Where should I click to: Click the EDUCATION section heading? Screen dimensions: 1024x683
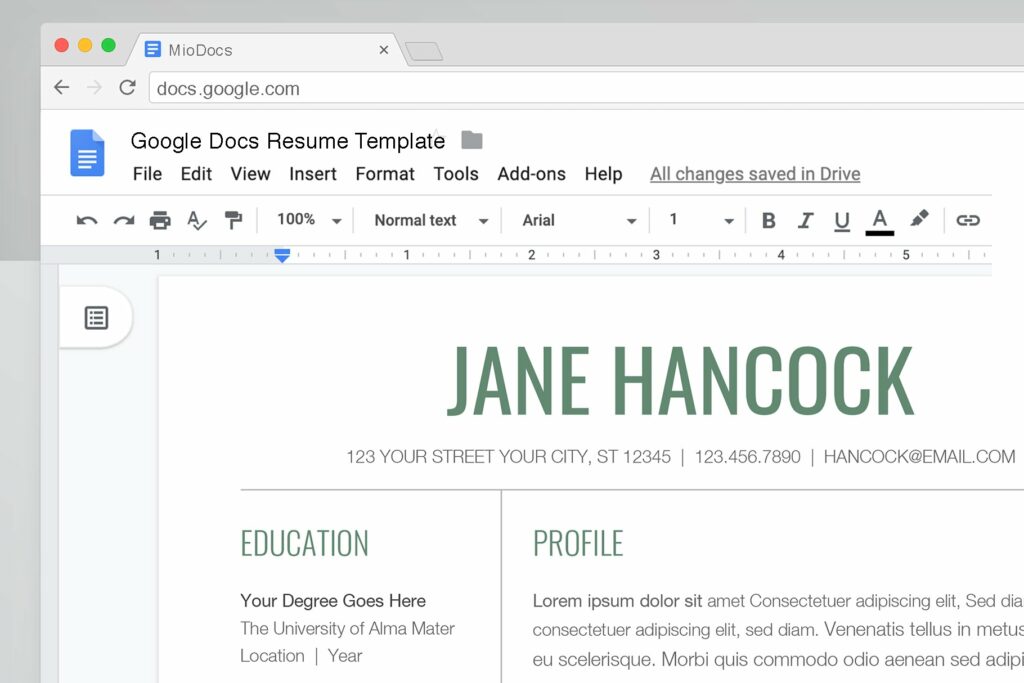pyautogui.click(x=304, y=543)
